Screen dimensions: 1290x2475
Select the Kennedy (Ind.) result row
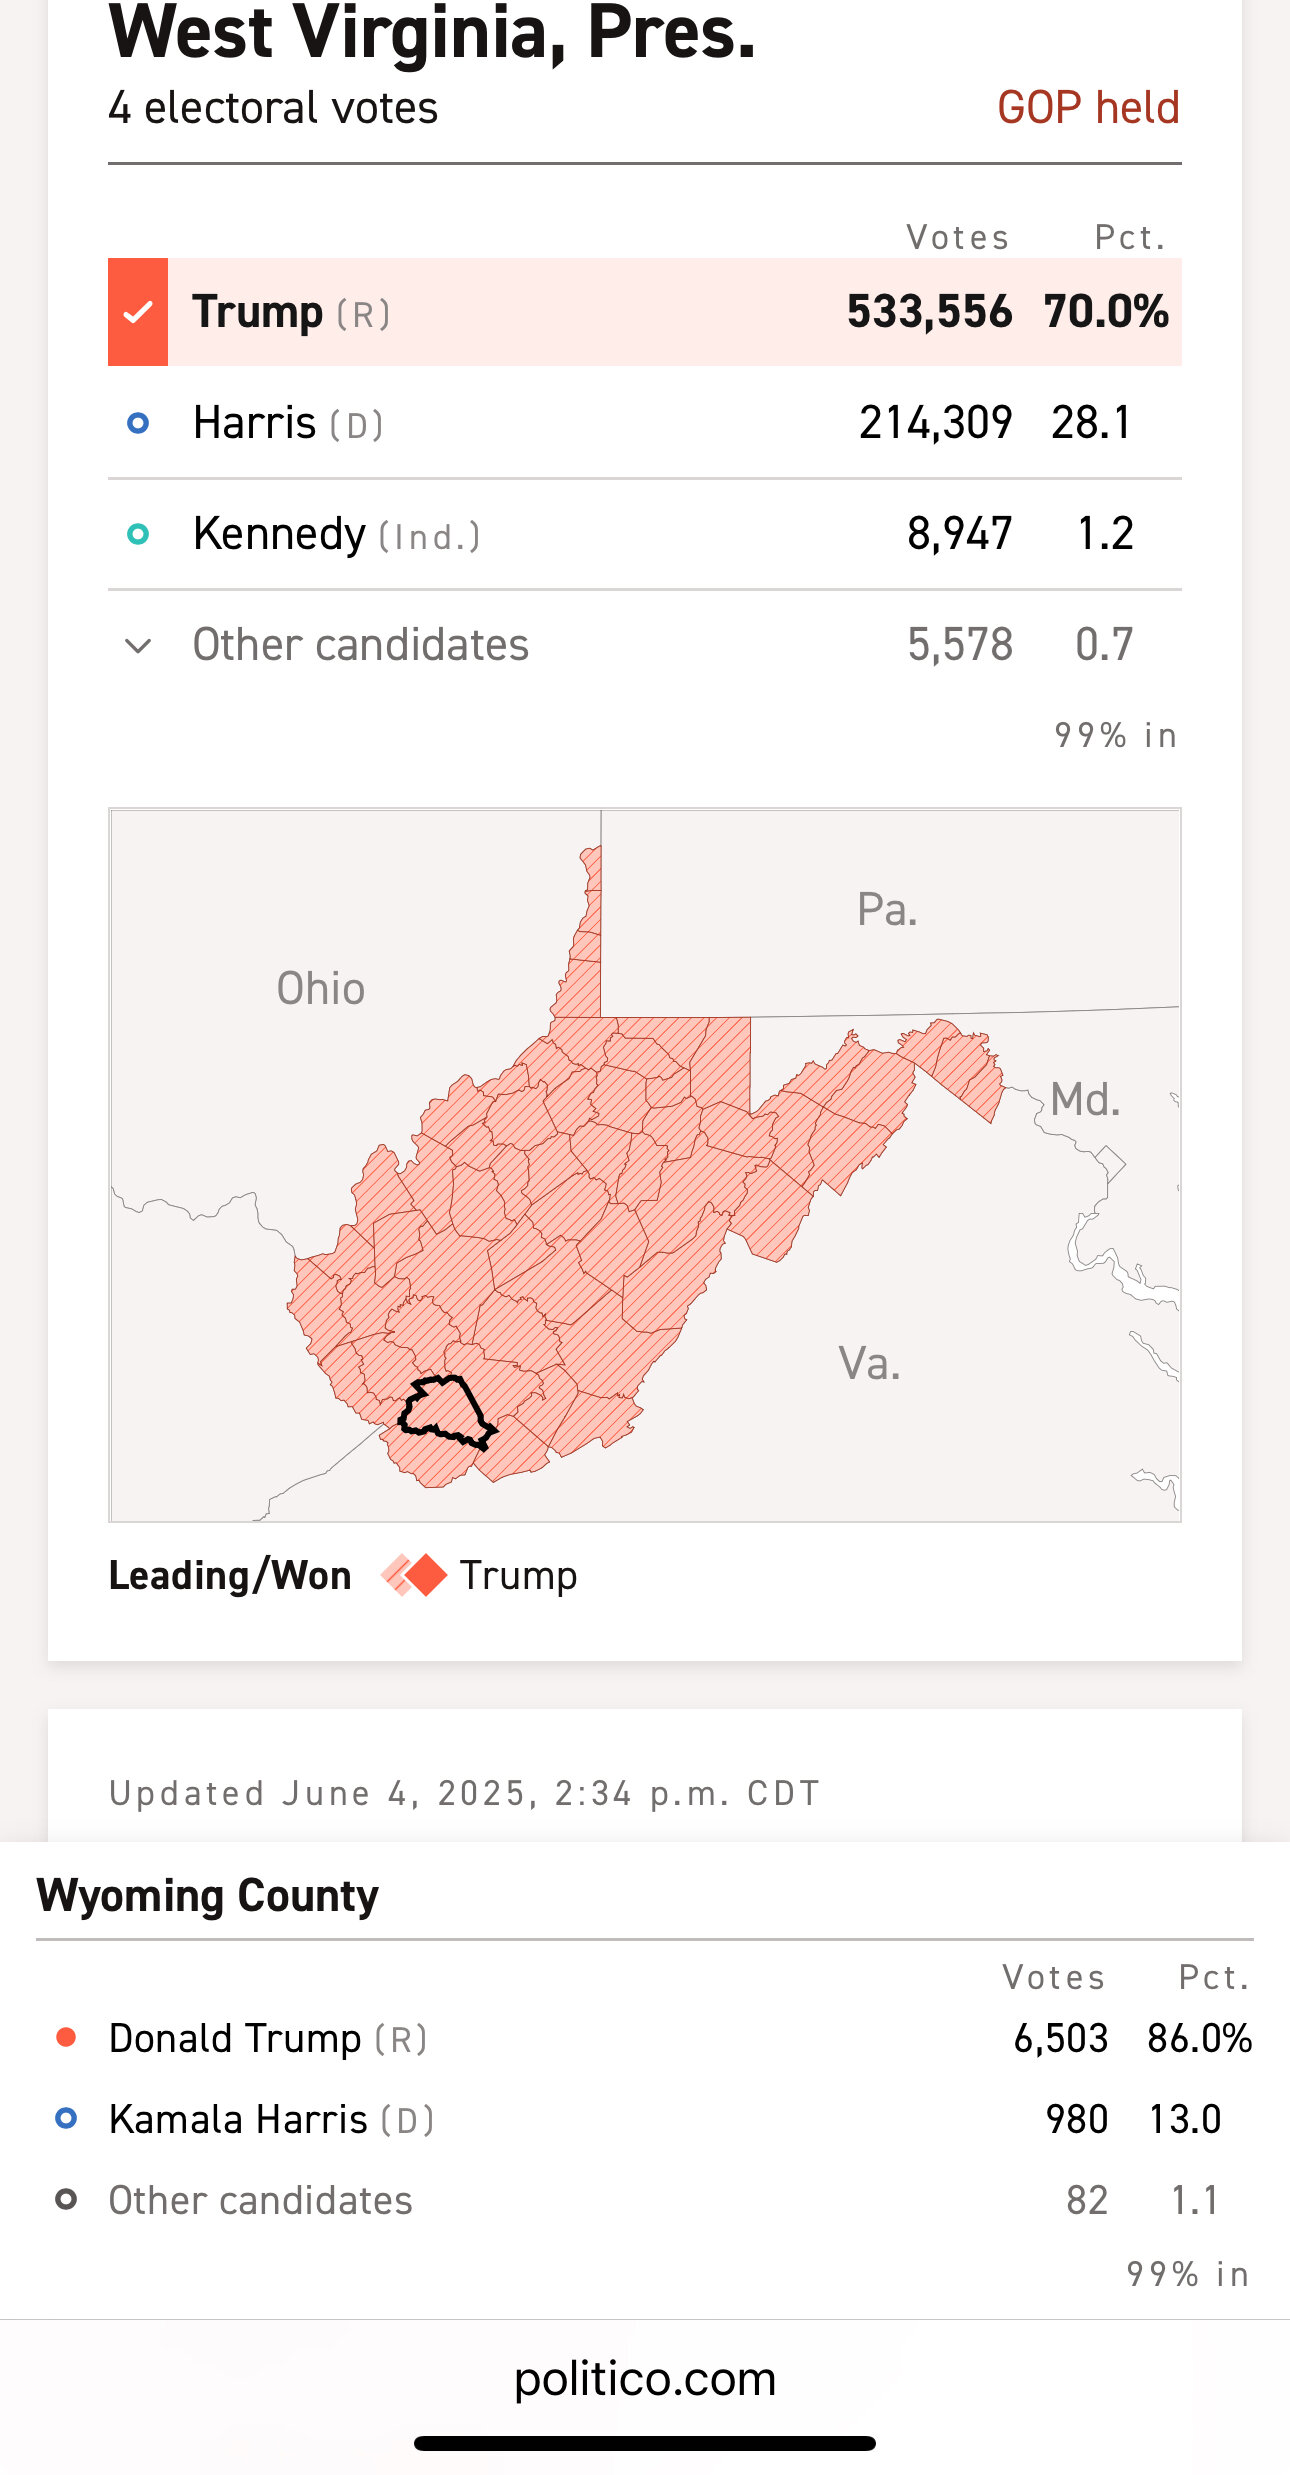pyautogui.click(x=645, y=534)
